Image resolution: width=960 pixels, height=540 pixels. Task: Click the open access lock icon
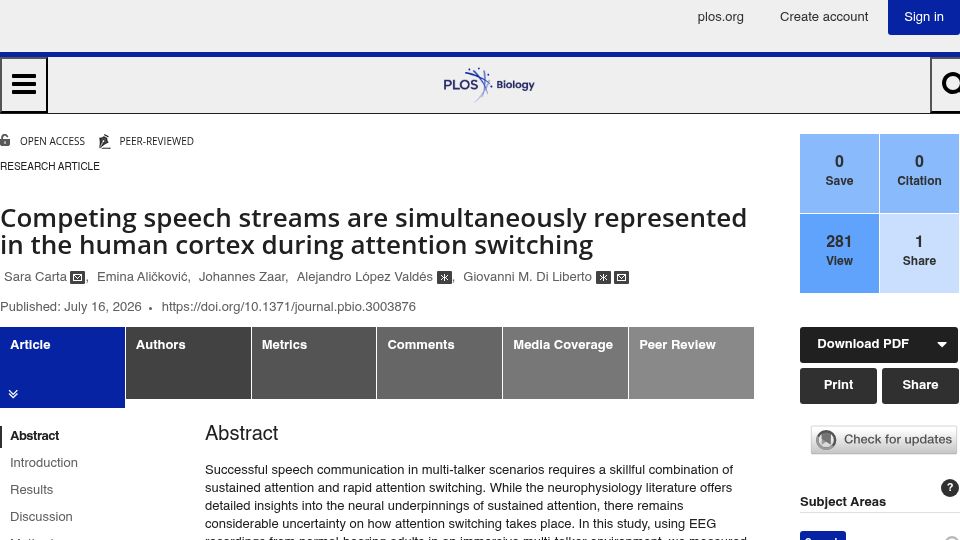(5, 141)
